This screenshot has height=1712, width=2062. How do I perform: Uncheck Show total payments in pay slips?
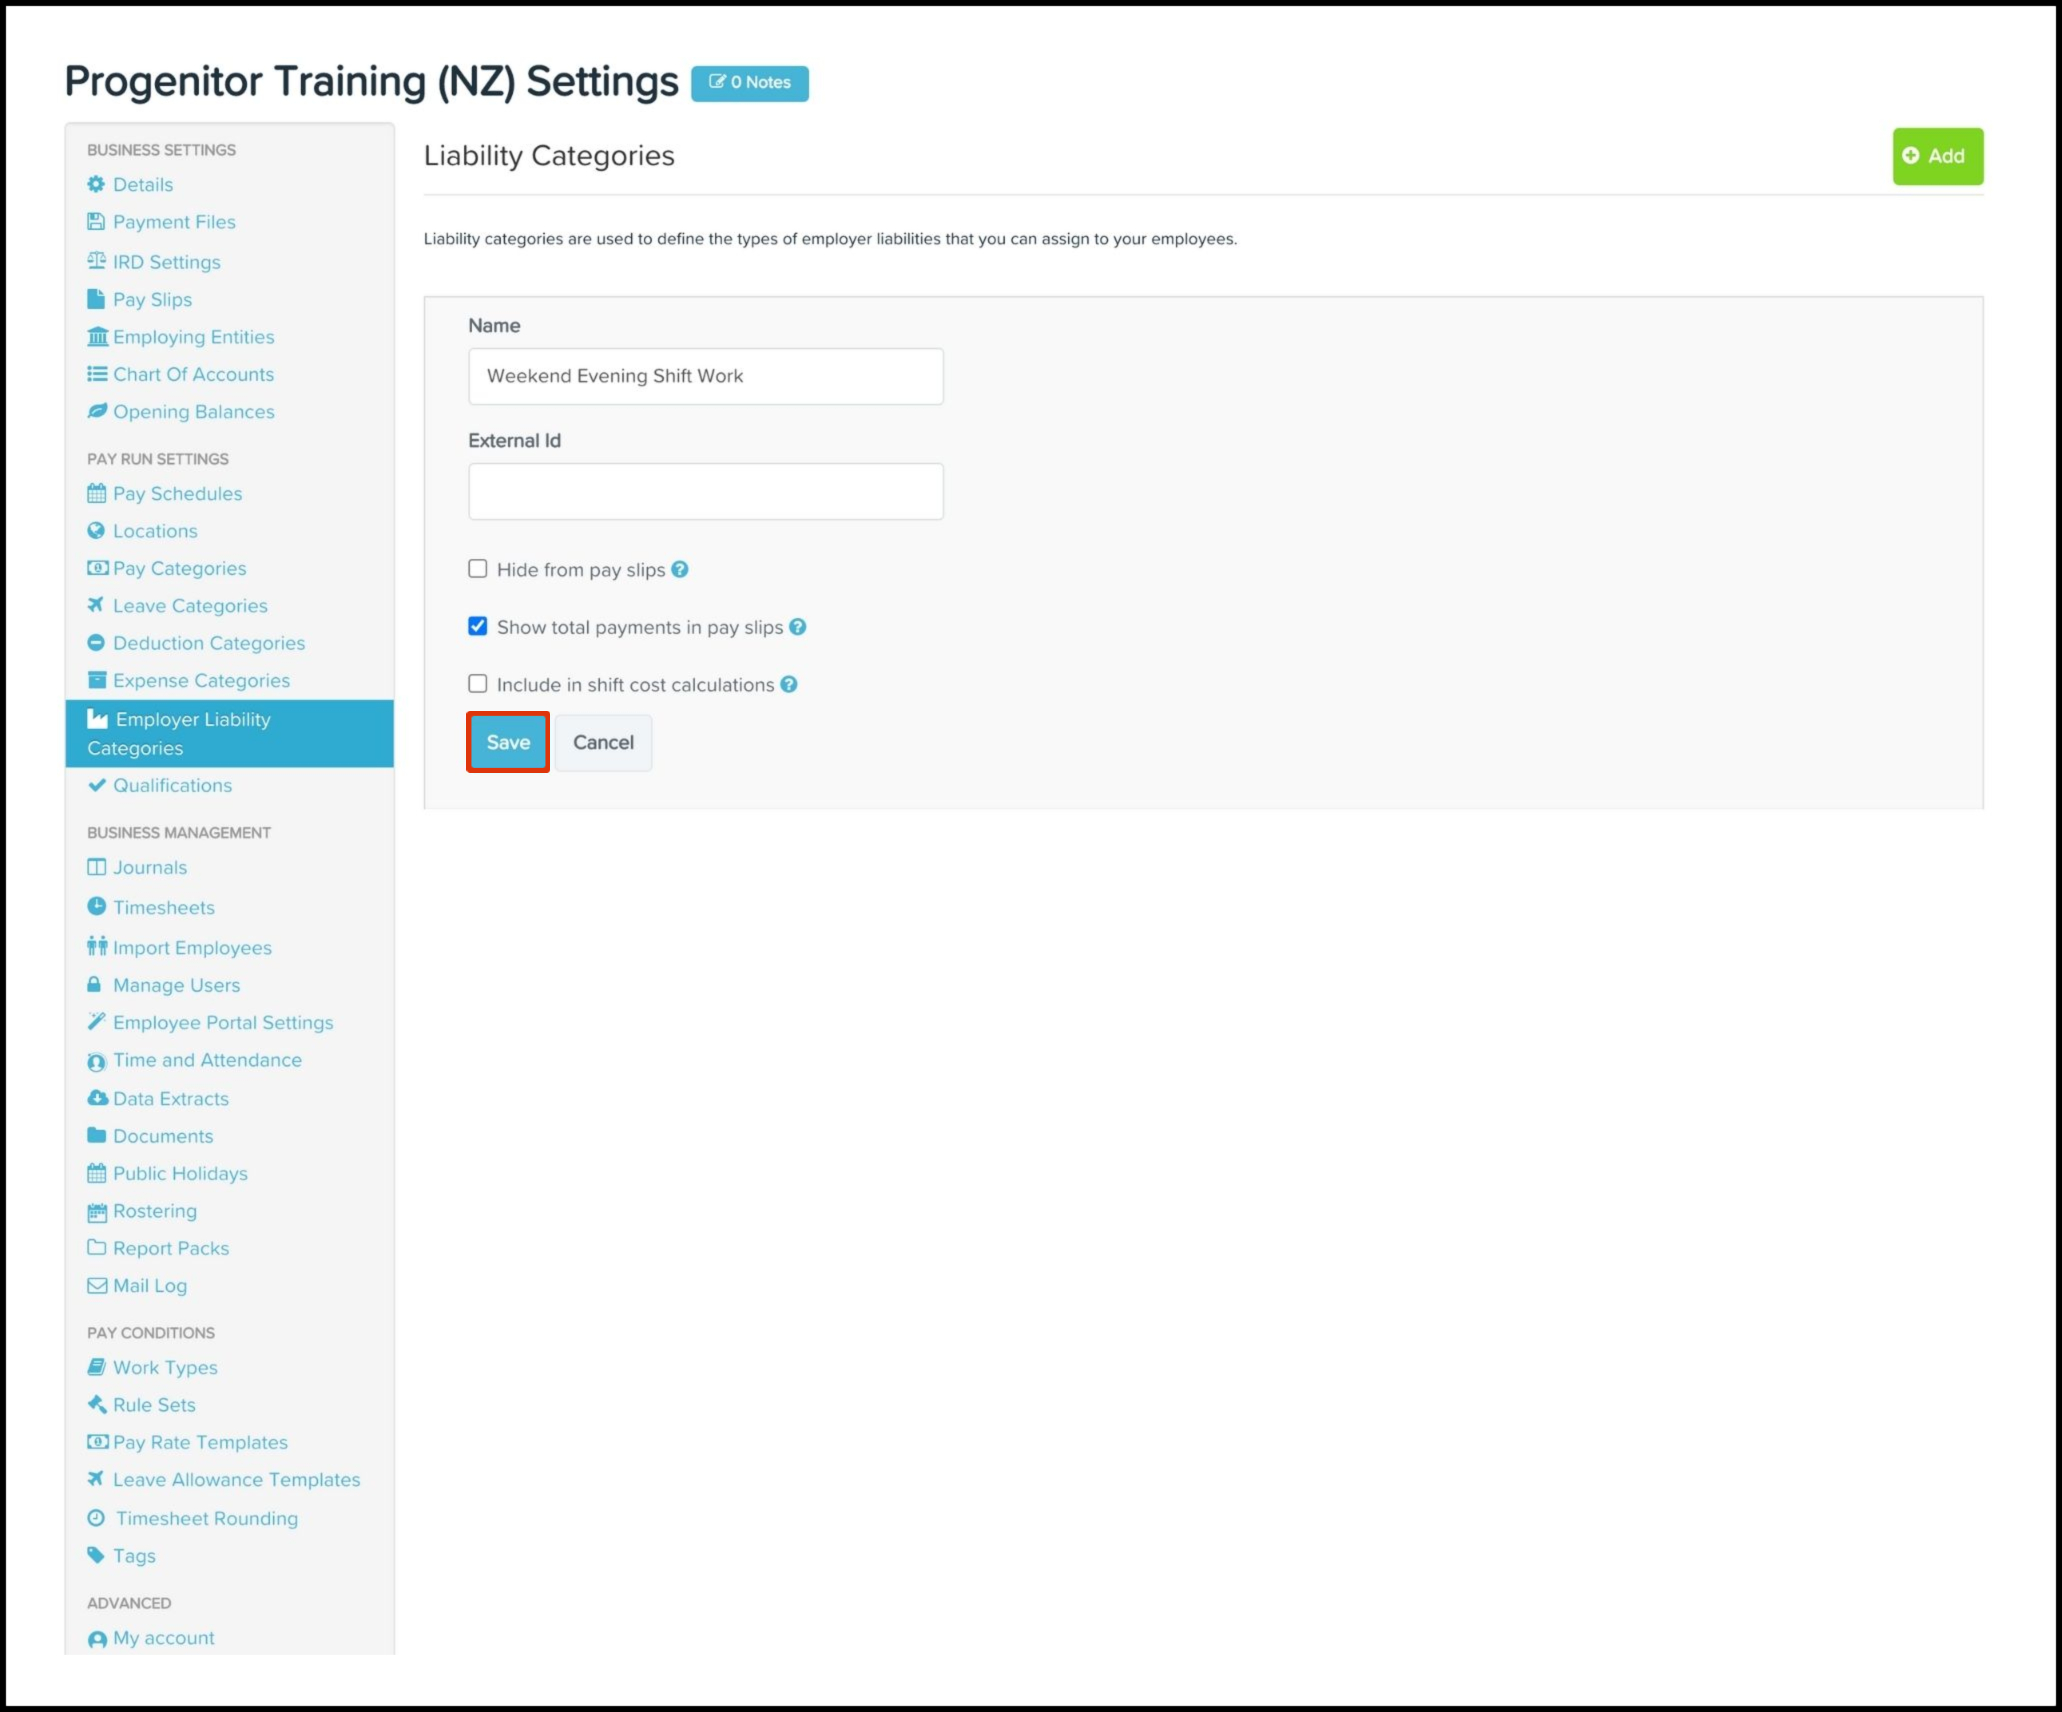click(x=478, y=627)
